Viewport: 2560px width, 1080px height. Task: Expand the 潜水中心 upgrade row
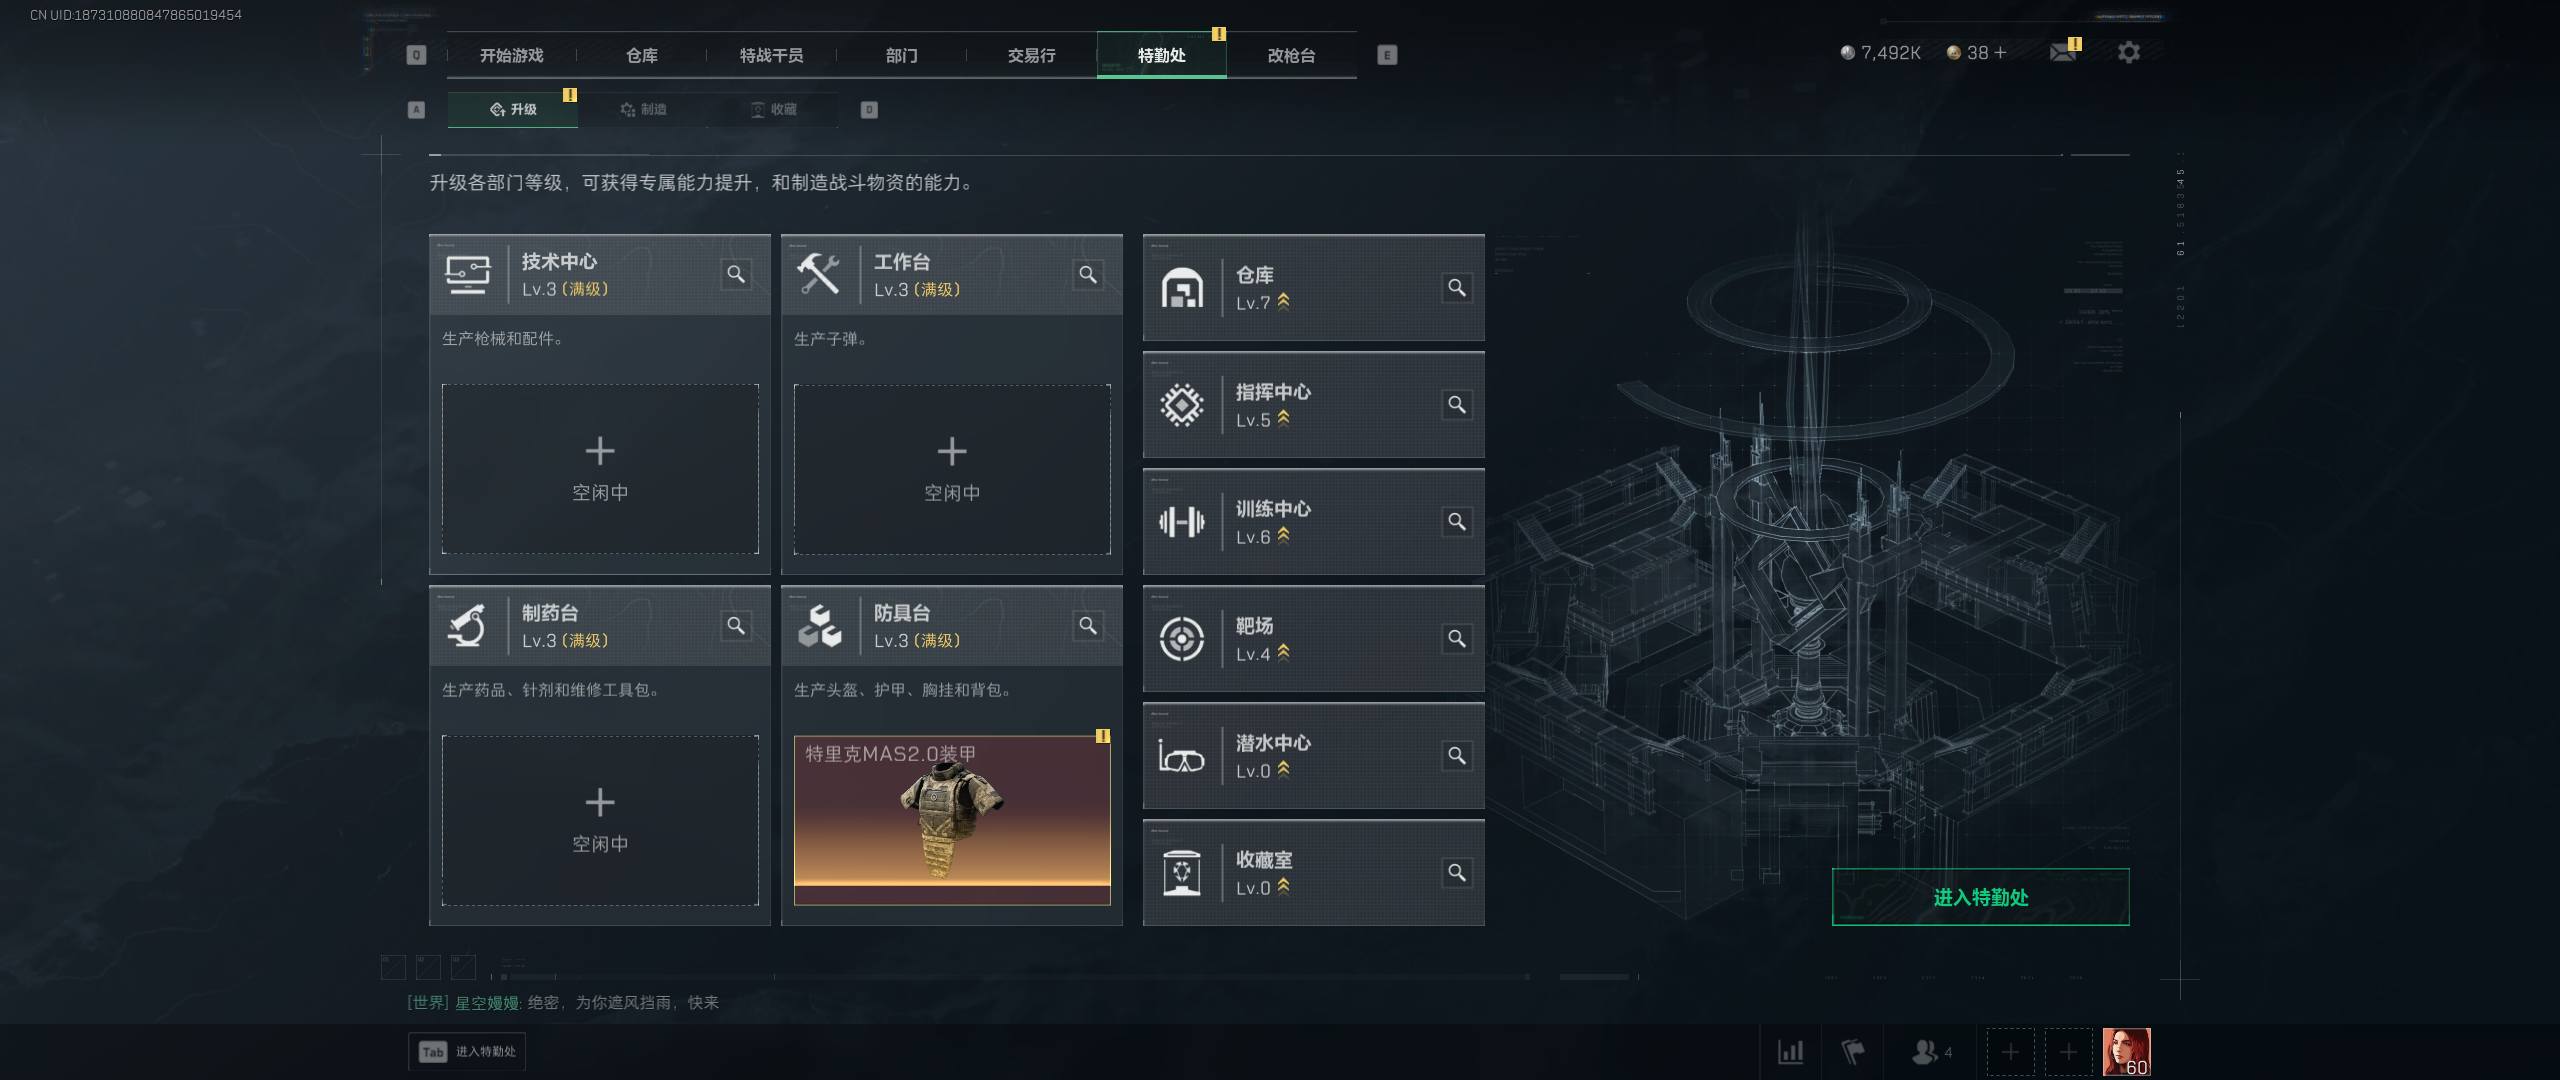point(1313,756)
